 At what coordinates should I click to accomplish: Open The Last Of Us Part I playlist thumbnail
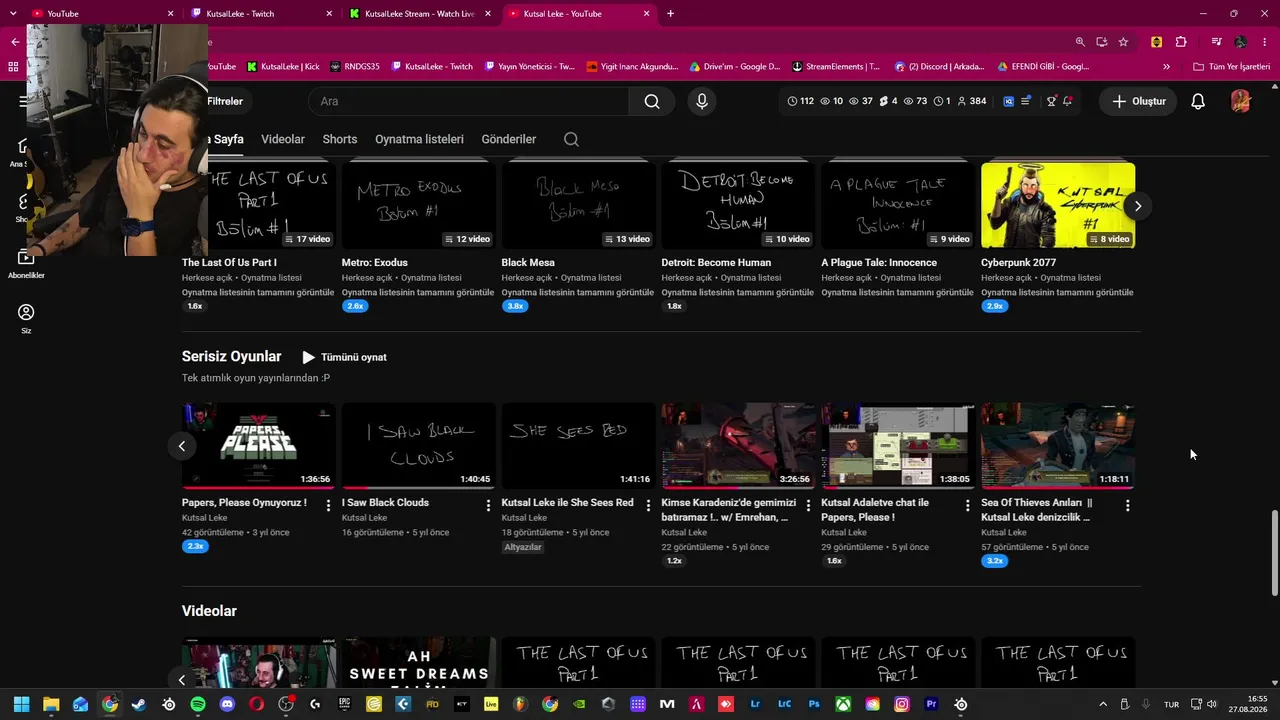tap(258, 205)
